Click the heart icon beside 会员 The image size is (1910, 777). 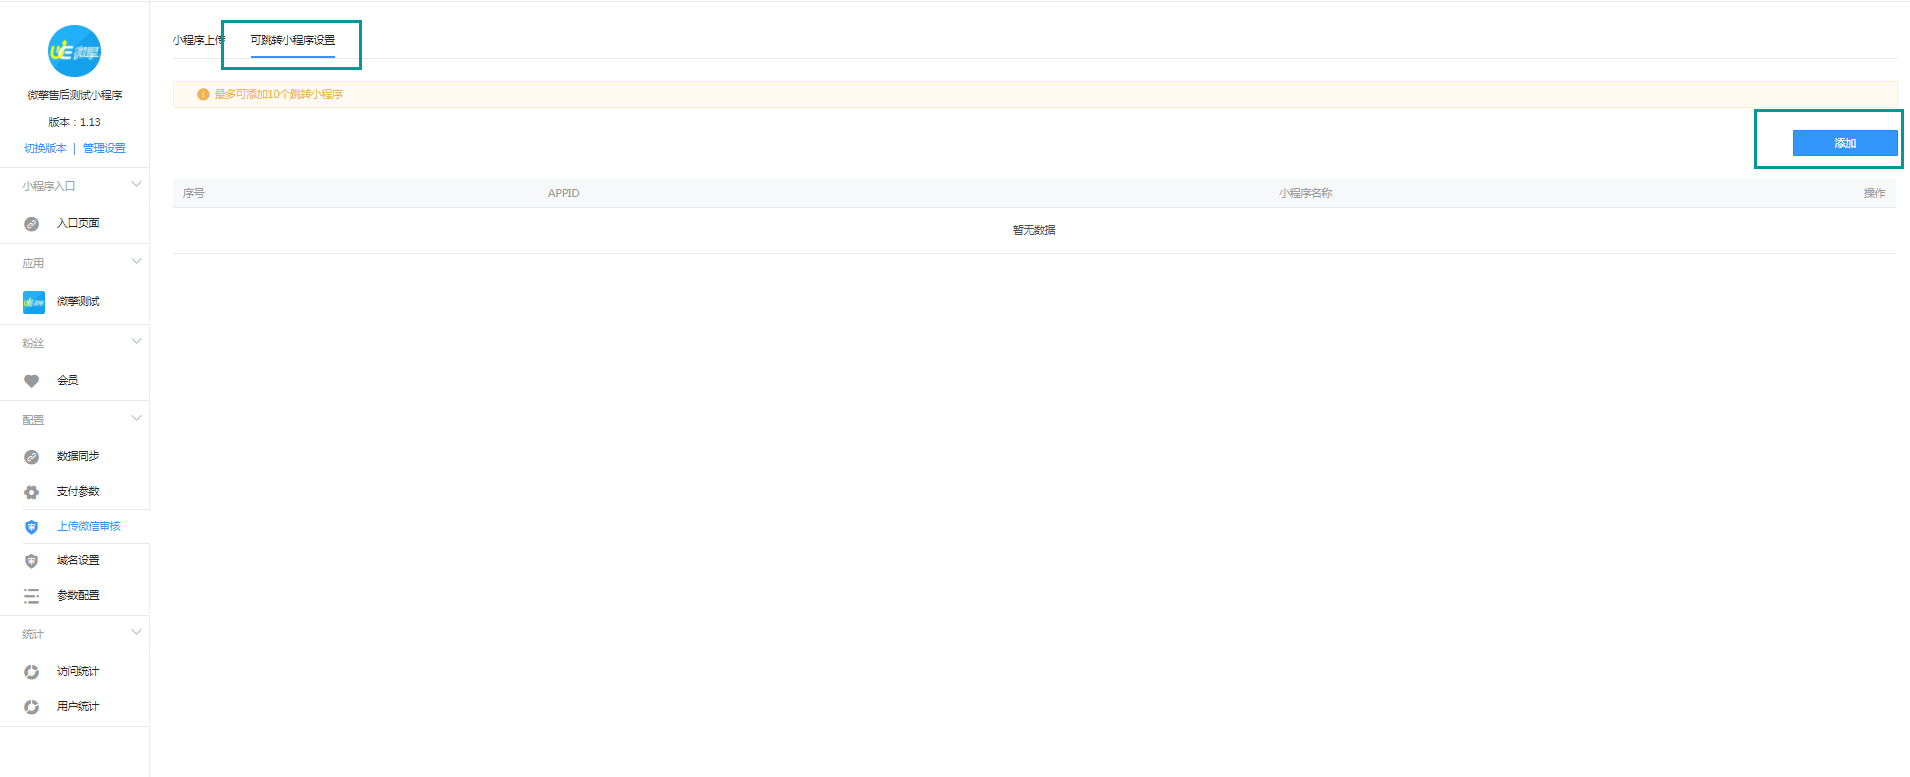tap(32, 381)
